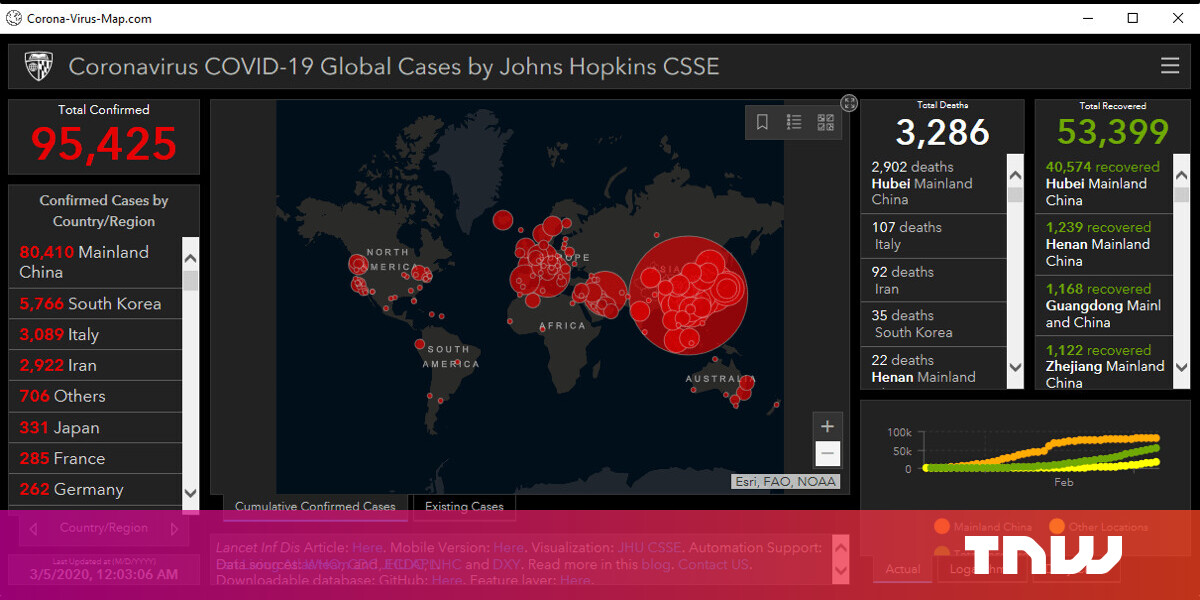Screen dimensions: 1200x600
Task: Zoom in on the map with plus button
Action: 827,426
